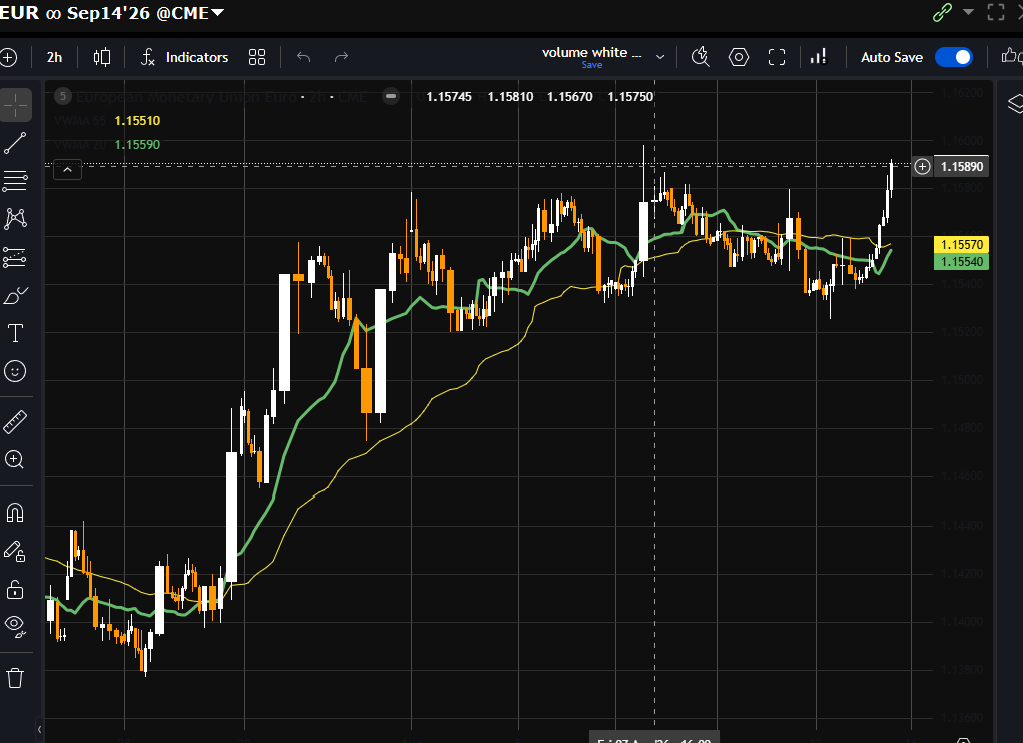This screenshot has height=743, width=1023.
Task: Redo the last chart action
Action: [x=341, y=57]
